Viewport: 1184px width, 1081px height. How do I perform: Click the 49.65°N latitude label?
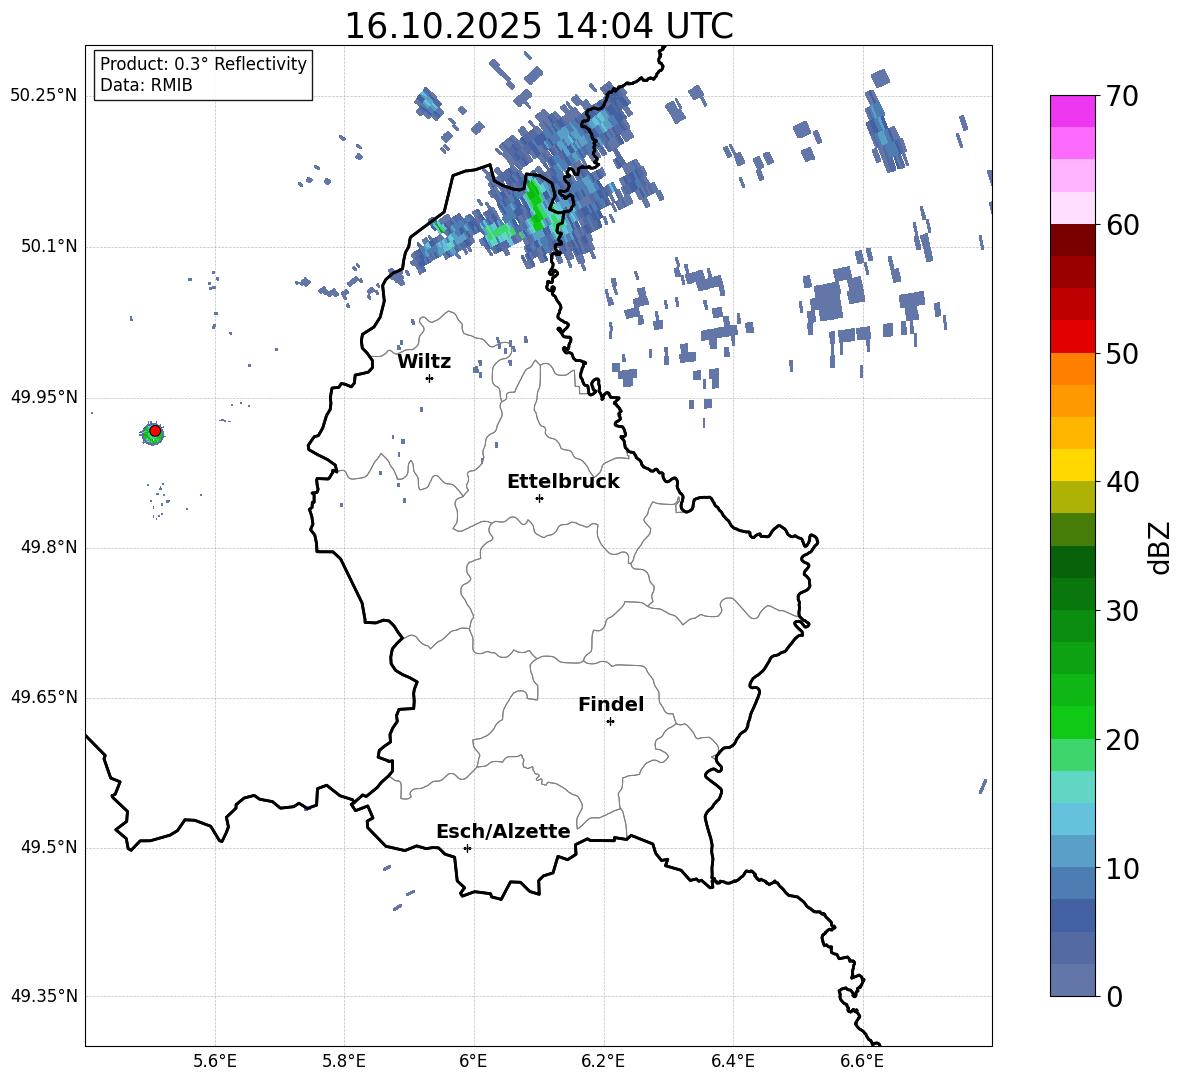pos(44,697)
